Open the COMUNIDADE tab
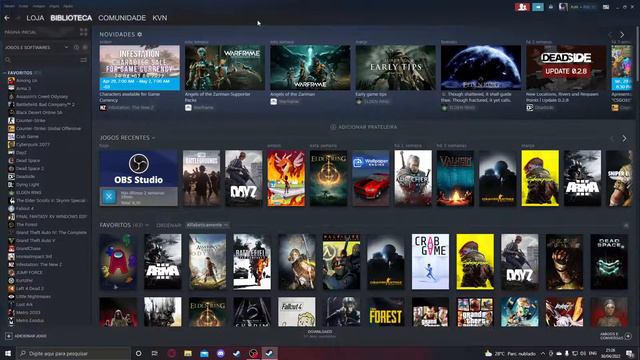640x360 pixels. [122, 18]
